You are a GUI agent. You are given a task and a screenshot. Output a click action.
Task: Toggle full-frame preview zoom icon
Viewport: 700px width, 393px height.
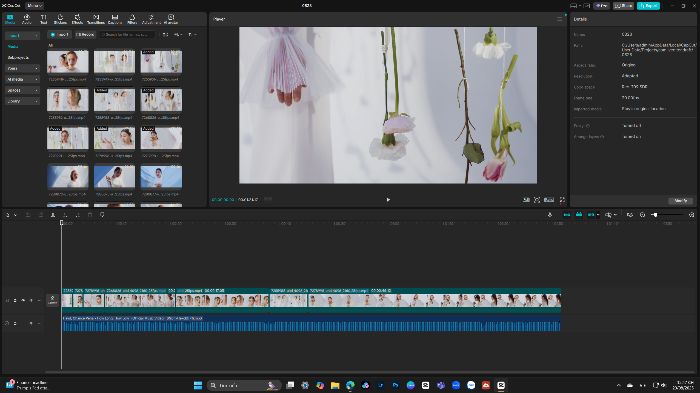click(537, 200)
